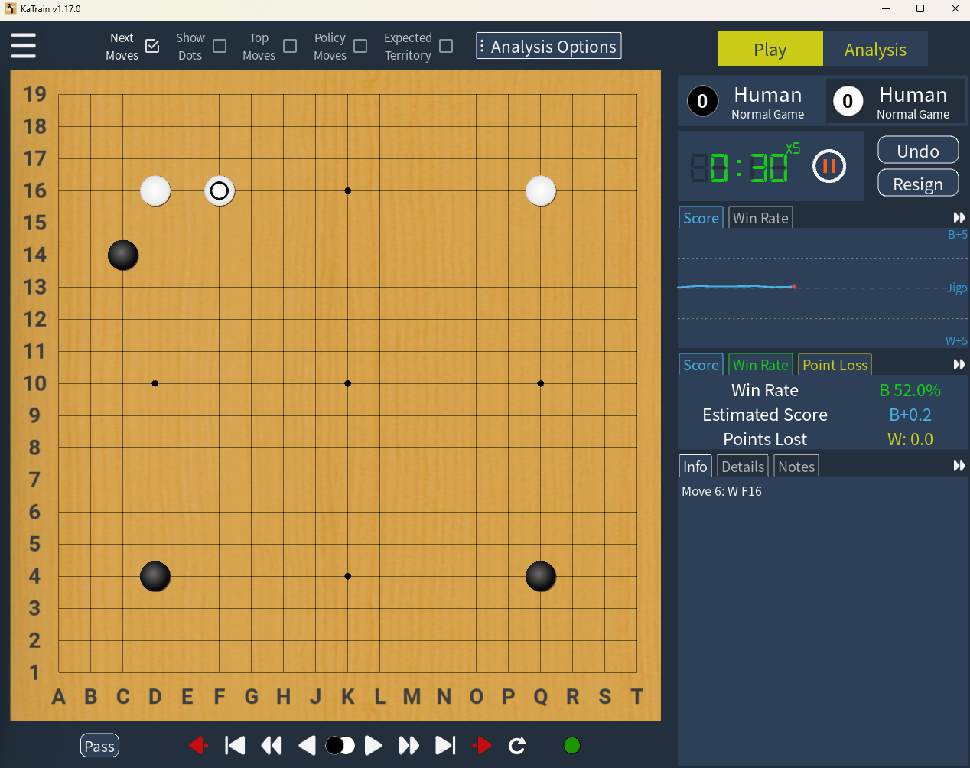Image resolution: width=970 pixels, height=768 pixels.
Task: Turn on Expected Territory display
Action: (446, 46)
